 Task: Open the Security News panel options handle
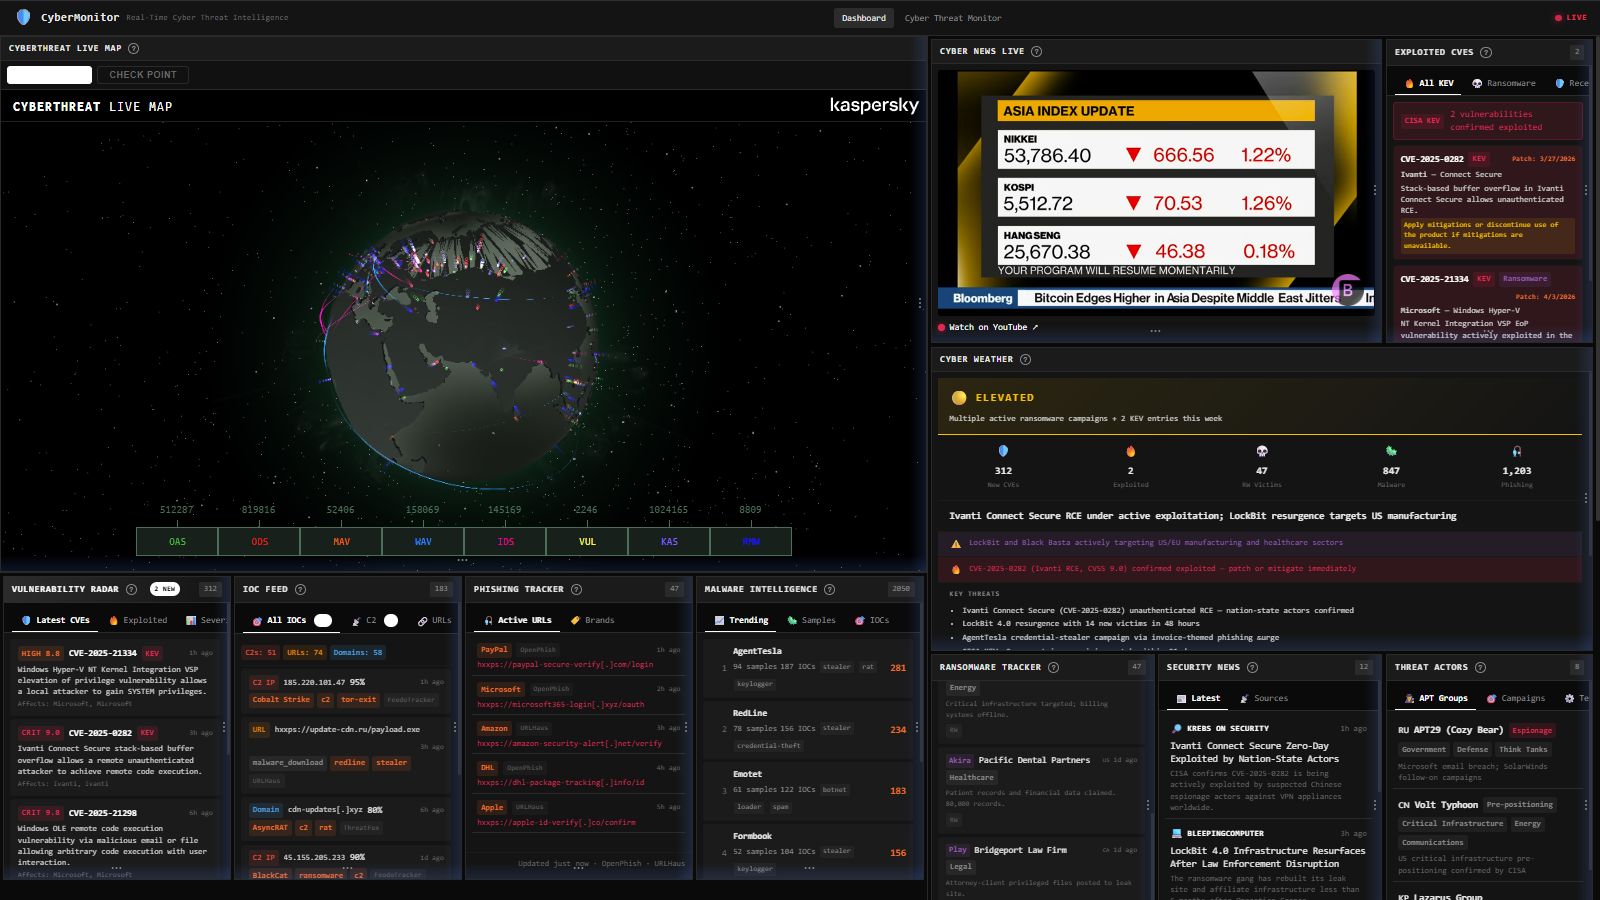click(1377, 804)
